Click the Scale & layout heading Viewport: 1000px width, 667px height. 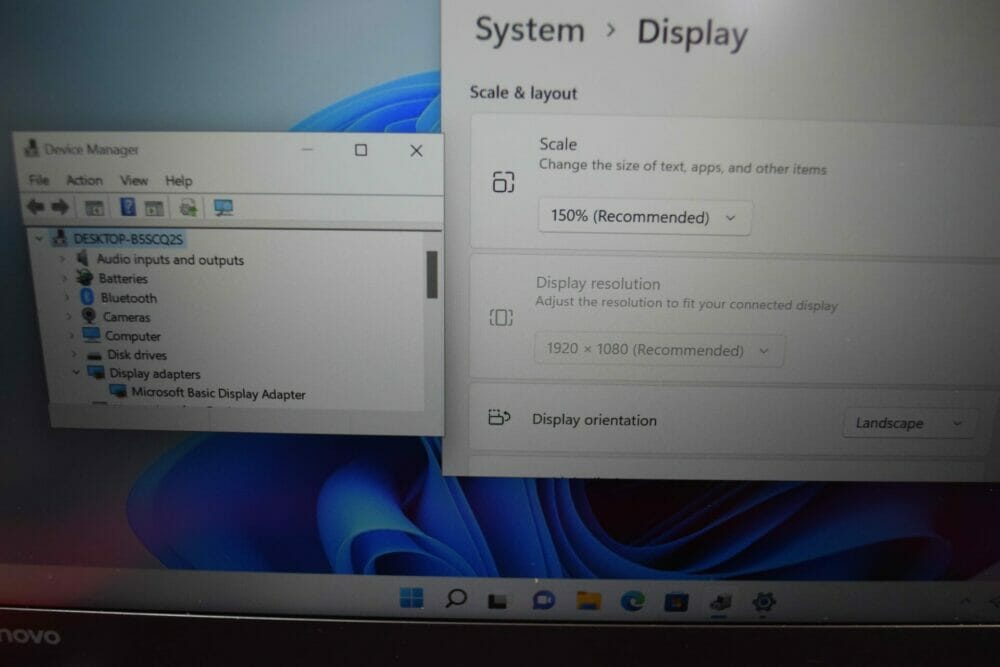coord(523,93)
